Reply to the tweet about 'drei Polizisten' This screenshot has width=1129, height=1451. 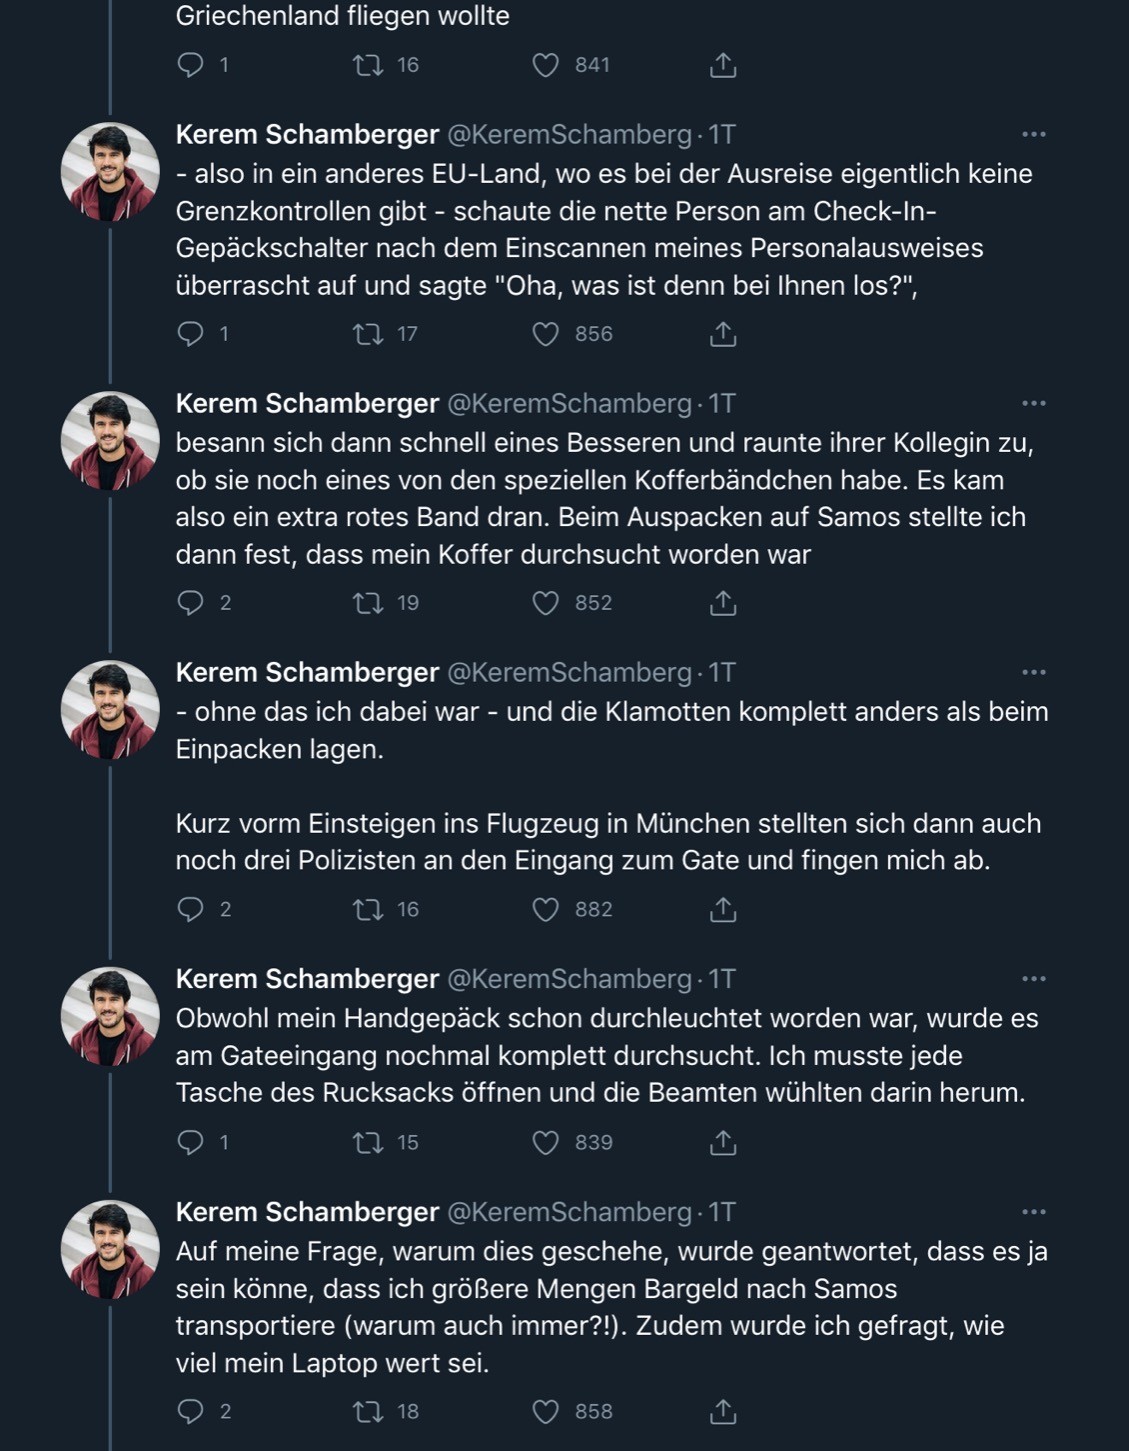tap(190, 909)
